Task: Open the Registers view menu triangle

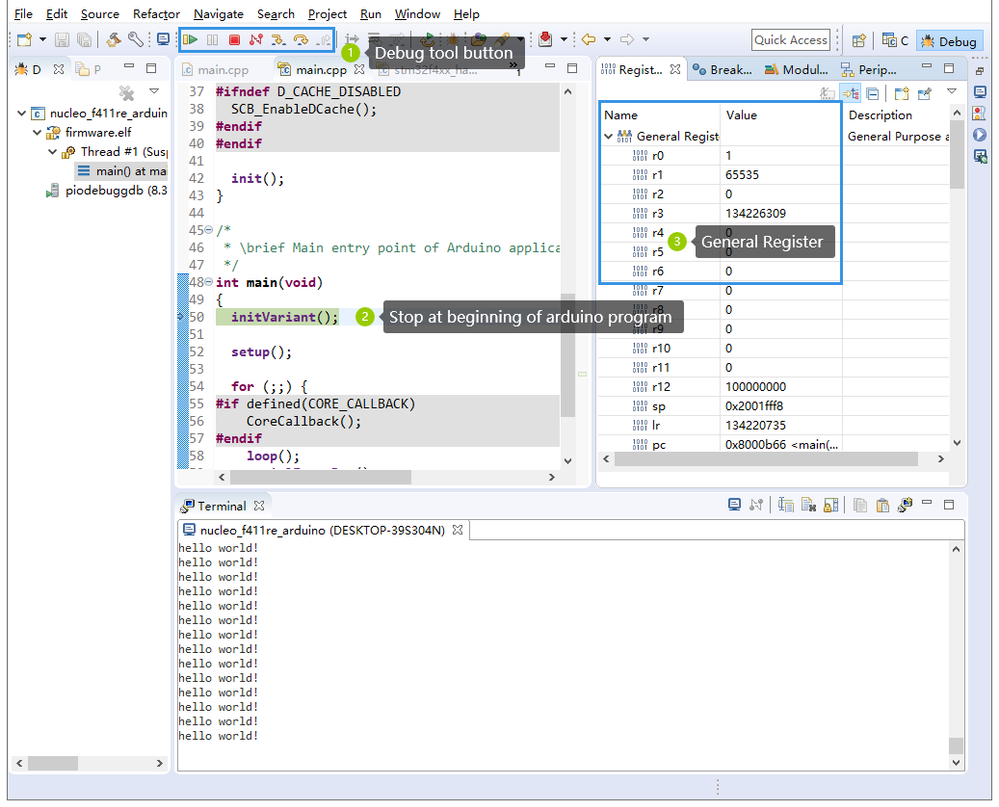Action: (952, 92)
